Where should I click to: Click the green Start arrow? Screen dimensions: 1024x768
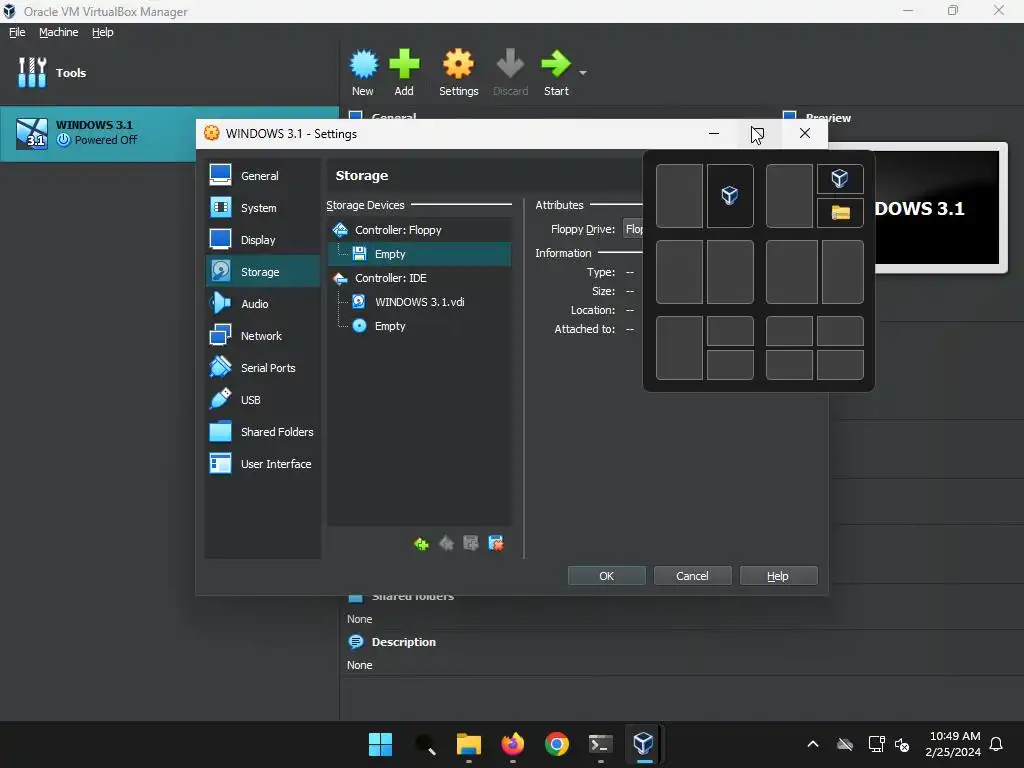pos(556,64)
